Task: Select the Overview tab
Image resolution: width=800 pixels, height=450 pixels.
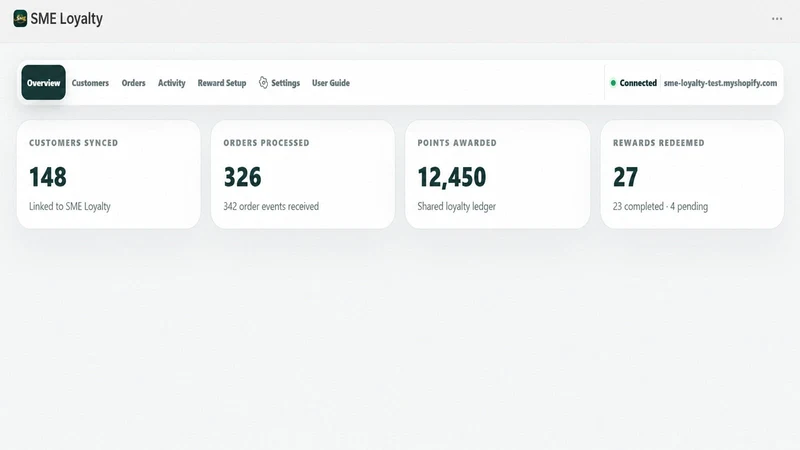Action: pos(43,83)
